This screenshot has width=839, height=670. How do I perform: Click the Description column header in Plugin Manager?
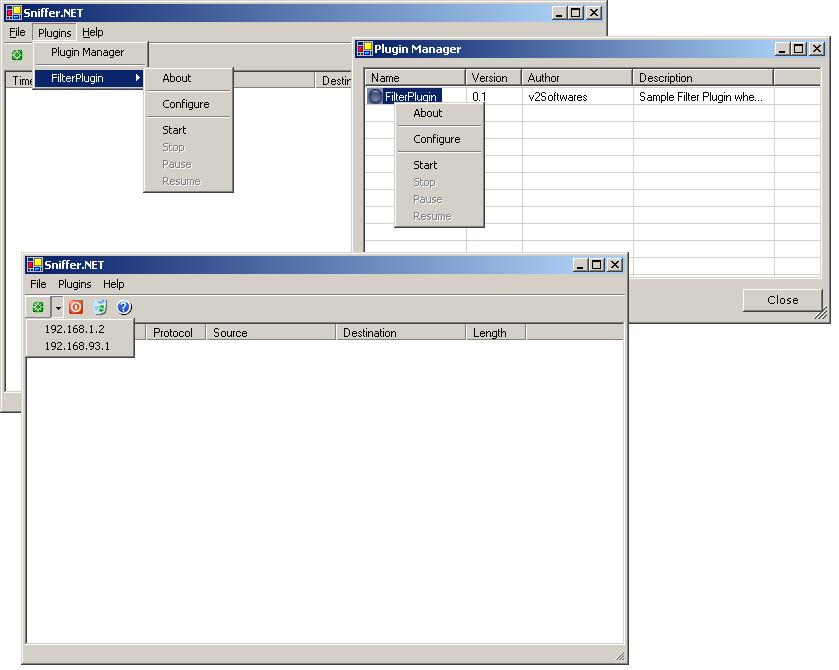pyautogui.click(x=702, y=78)
